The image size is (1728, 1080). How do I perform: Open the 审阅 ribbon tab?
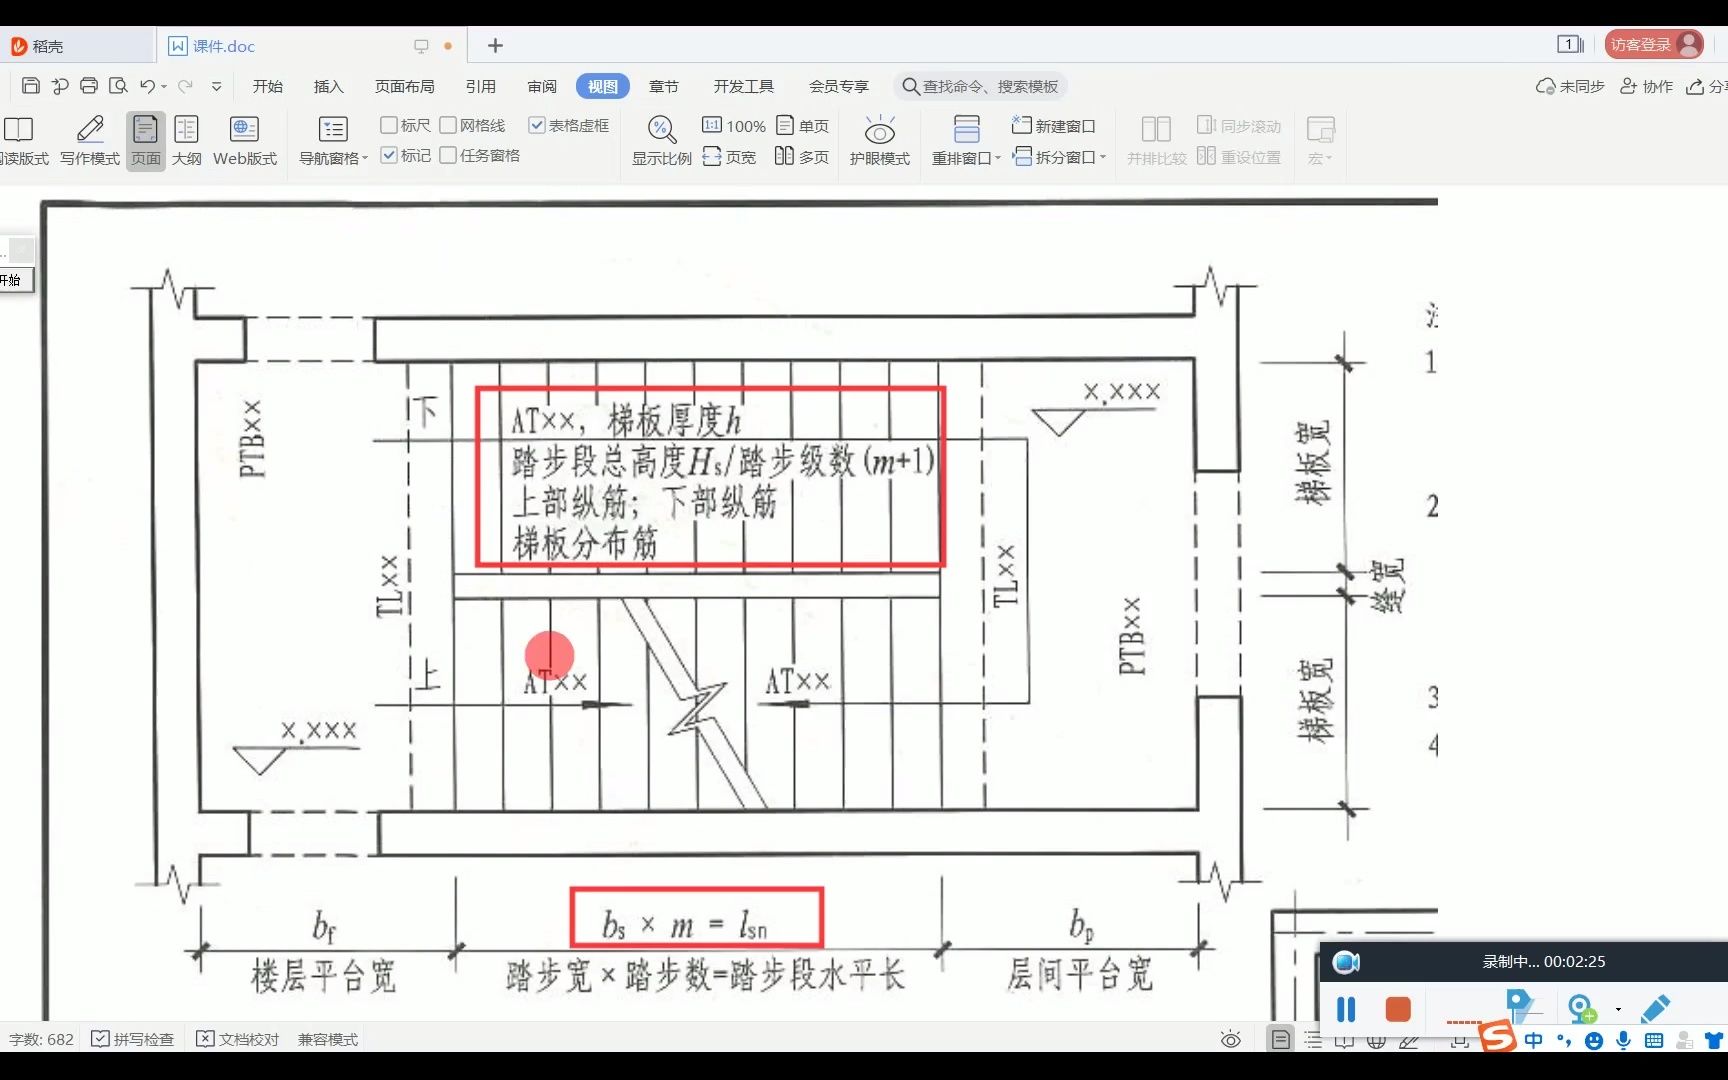[x=541, y=86]
